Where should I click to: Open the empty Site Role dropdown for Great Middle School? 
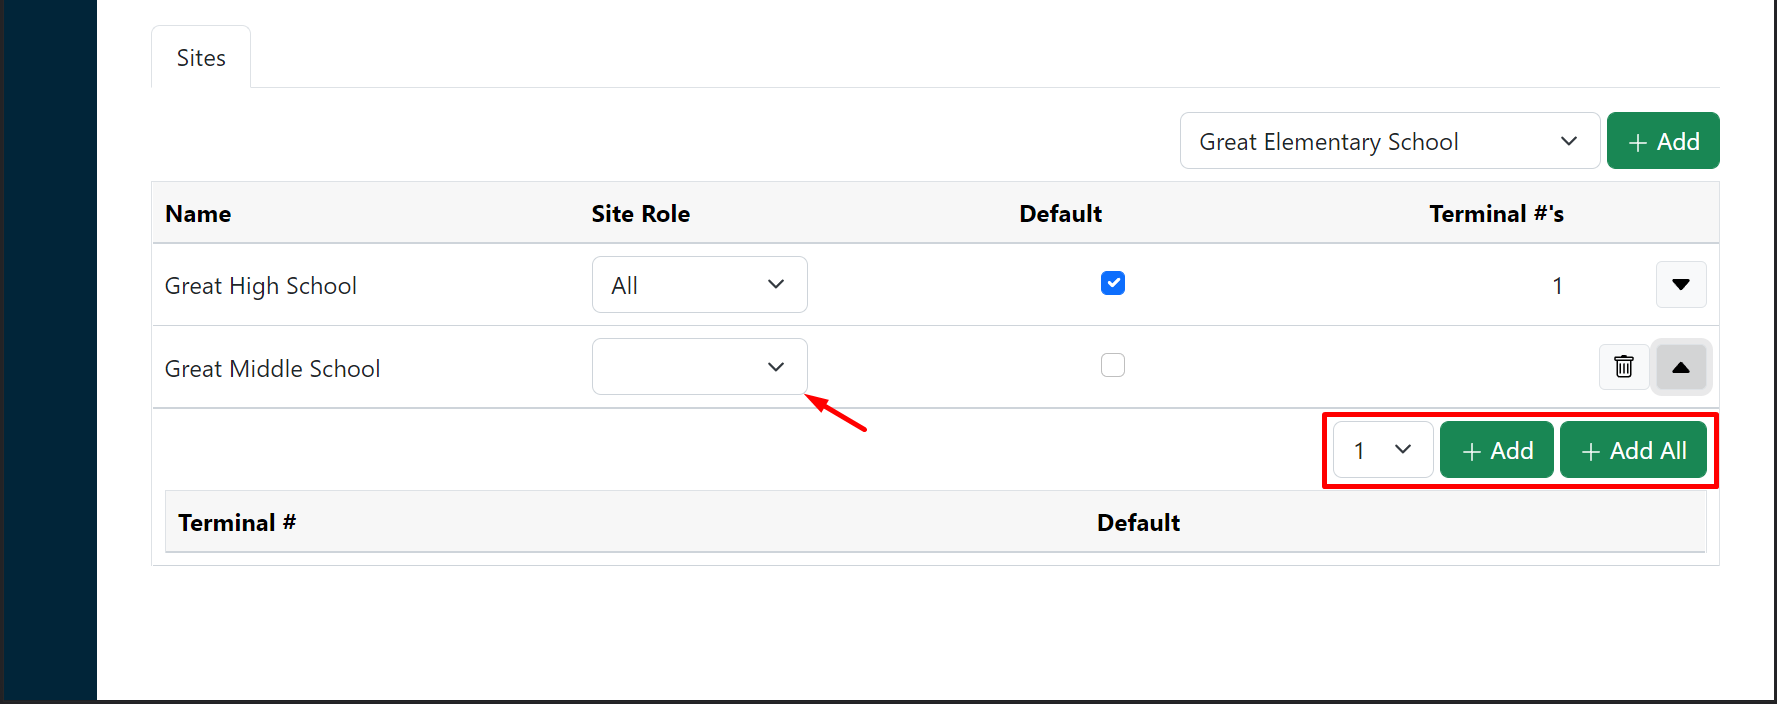coord(699,366)
